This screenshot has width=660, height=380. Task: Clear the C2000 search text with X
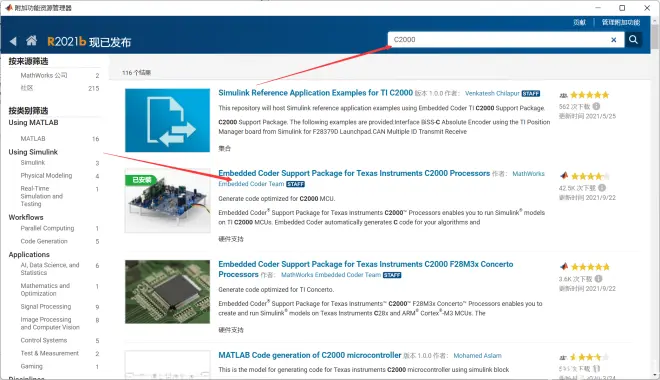pyautogui.click(x=614, y=40)
